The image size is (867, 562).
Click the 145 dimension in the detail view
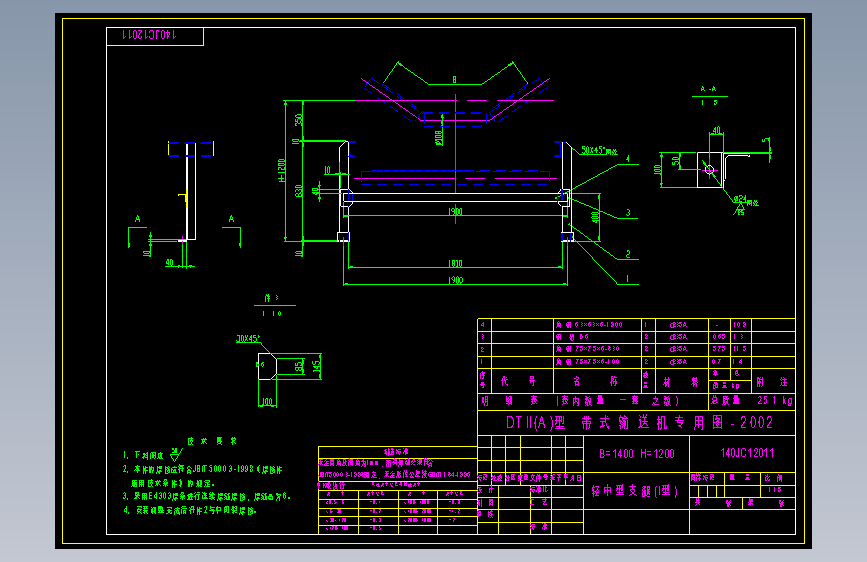coord(316,366)
